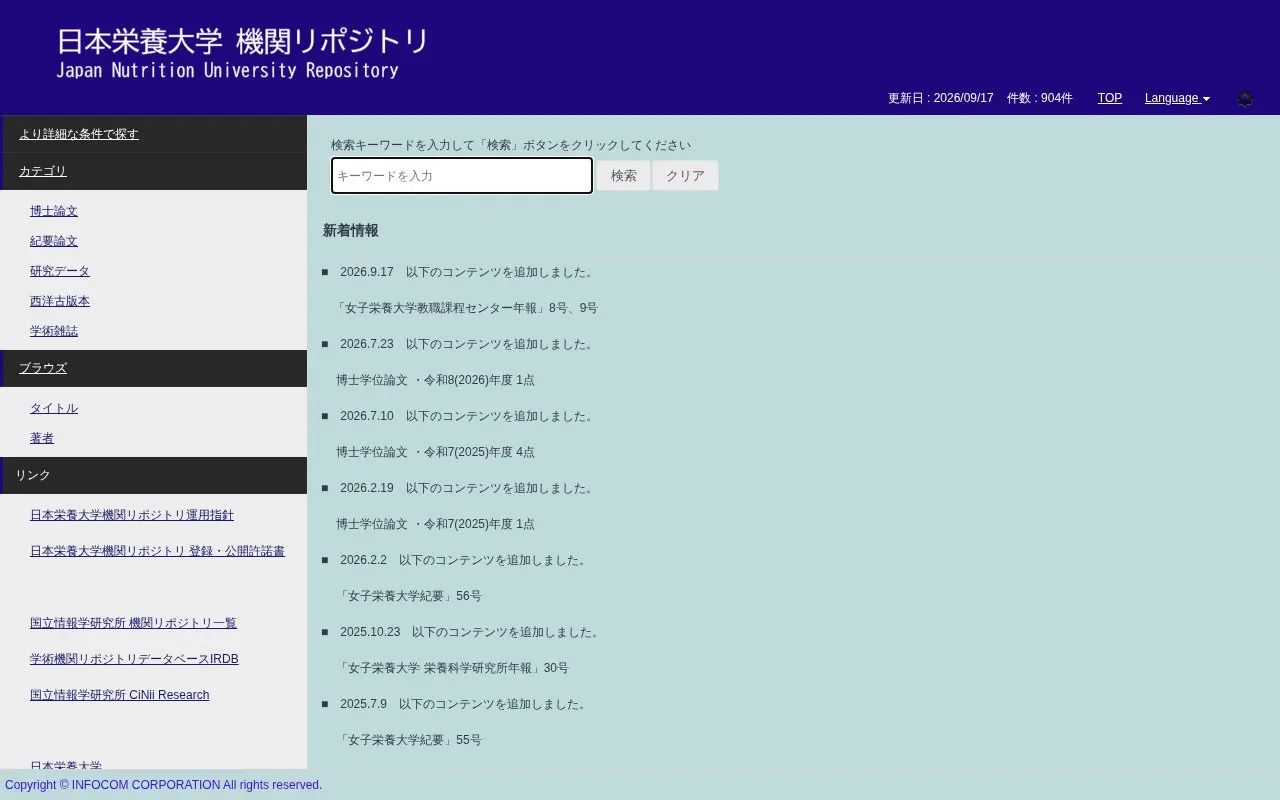Select 西洋古版本 category
This screenshot has height=800, width=1280.
point(60,301)
